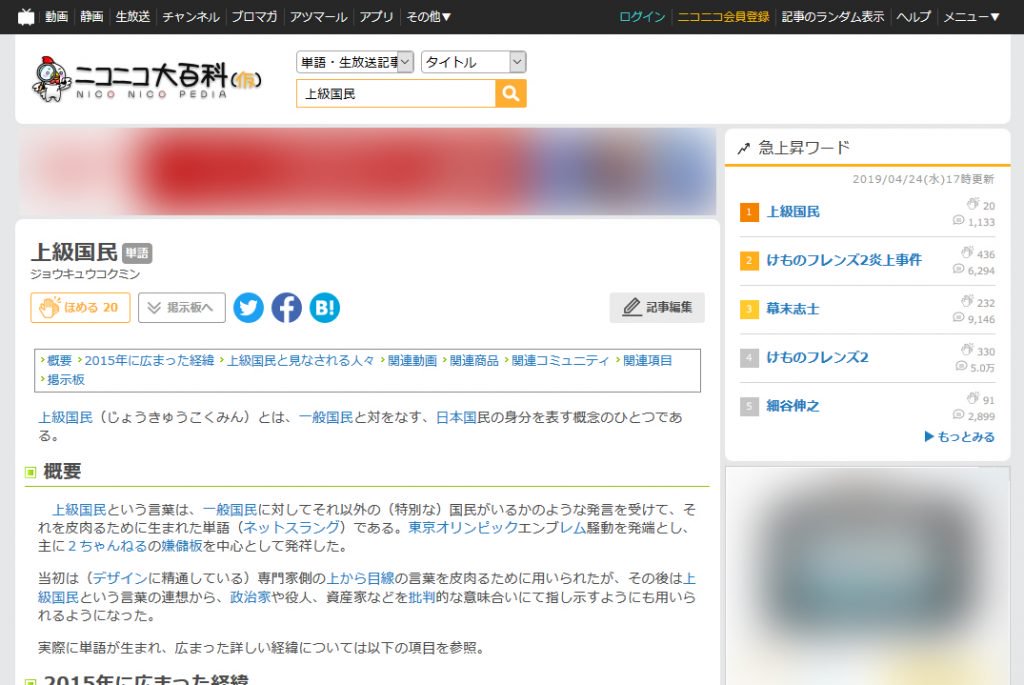Click the orange search magnifier button
The image size is (1024, 685).
(x=511, y=93)
